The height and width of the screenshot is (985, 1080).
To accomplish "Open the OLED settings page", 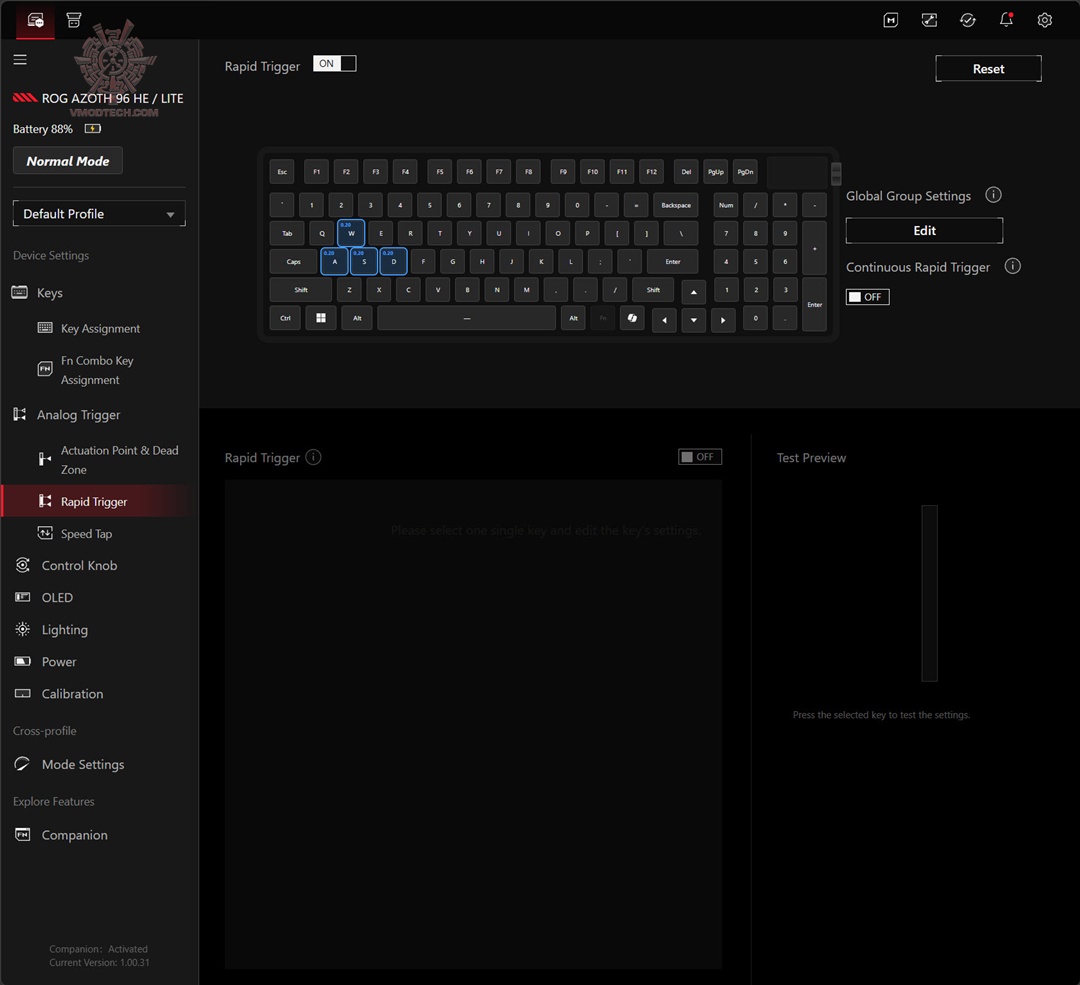I will (57, 598).
